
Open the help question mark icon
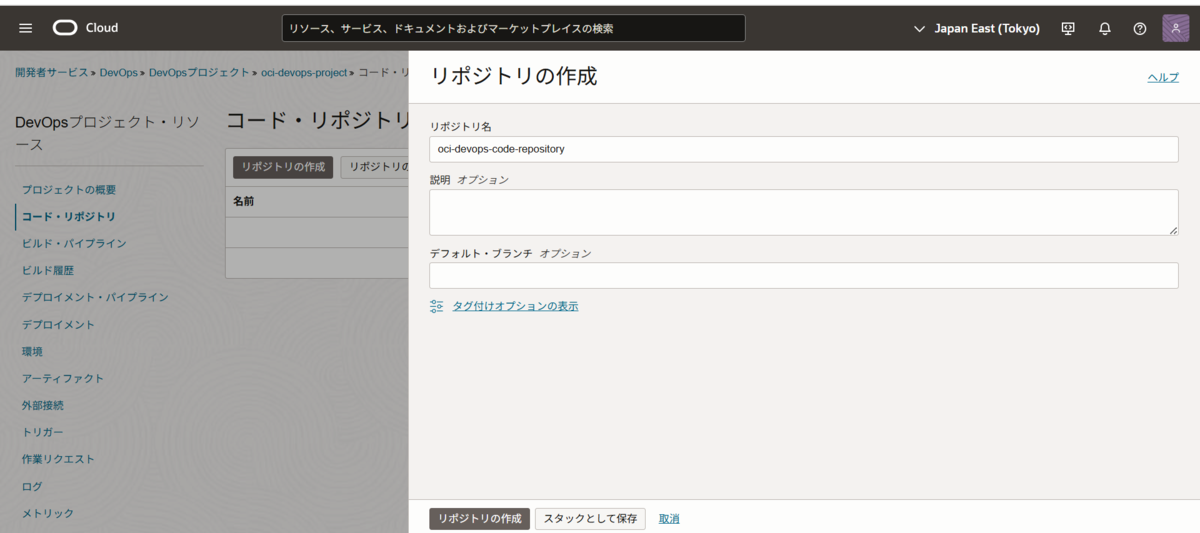click(1140, 28)
